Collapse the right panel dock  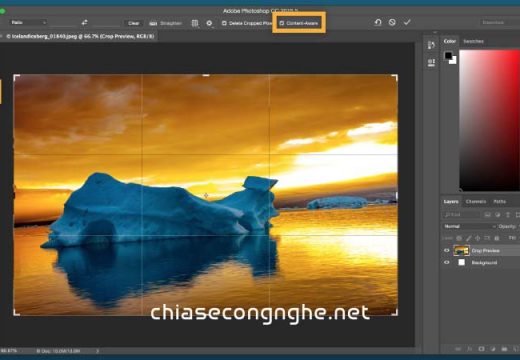coord(435,33)
